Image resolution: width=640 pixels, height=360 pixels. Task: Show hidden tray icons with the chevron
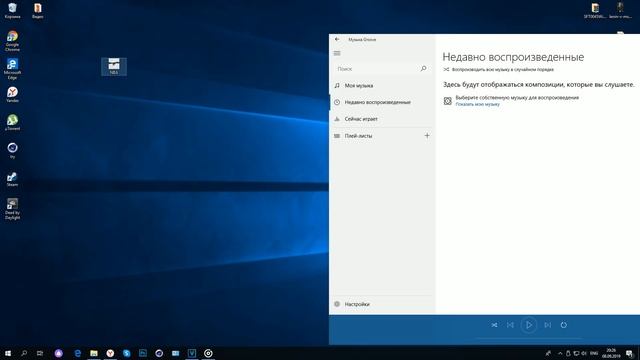click(560, 353)
